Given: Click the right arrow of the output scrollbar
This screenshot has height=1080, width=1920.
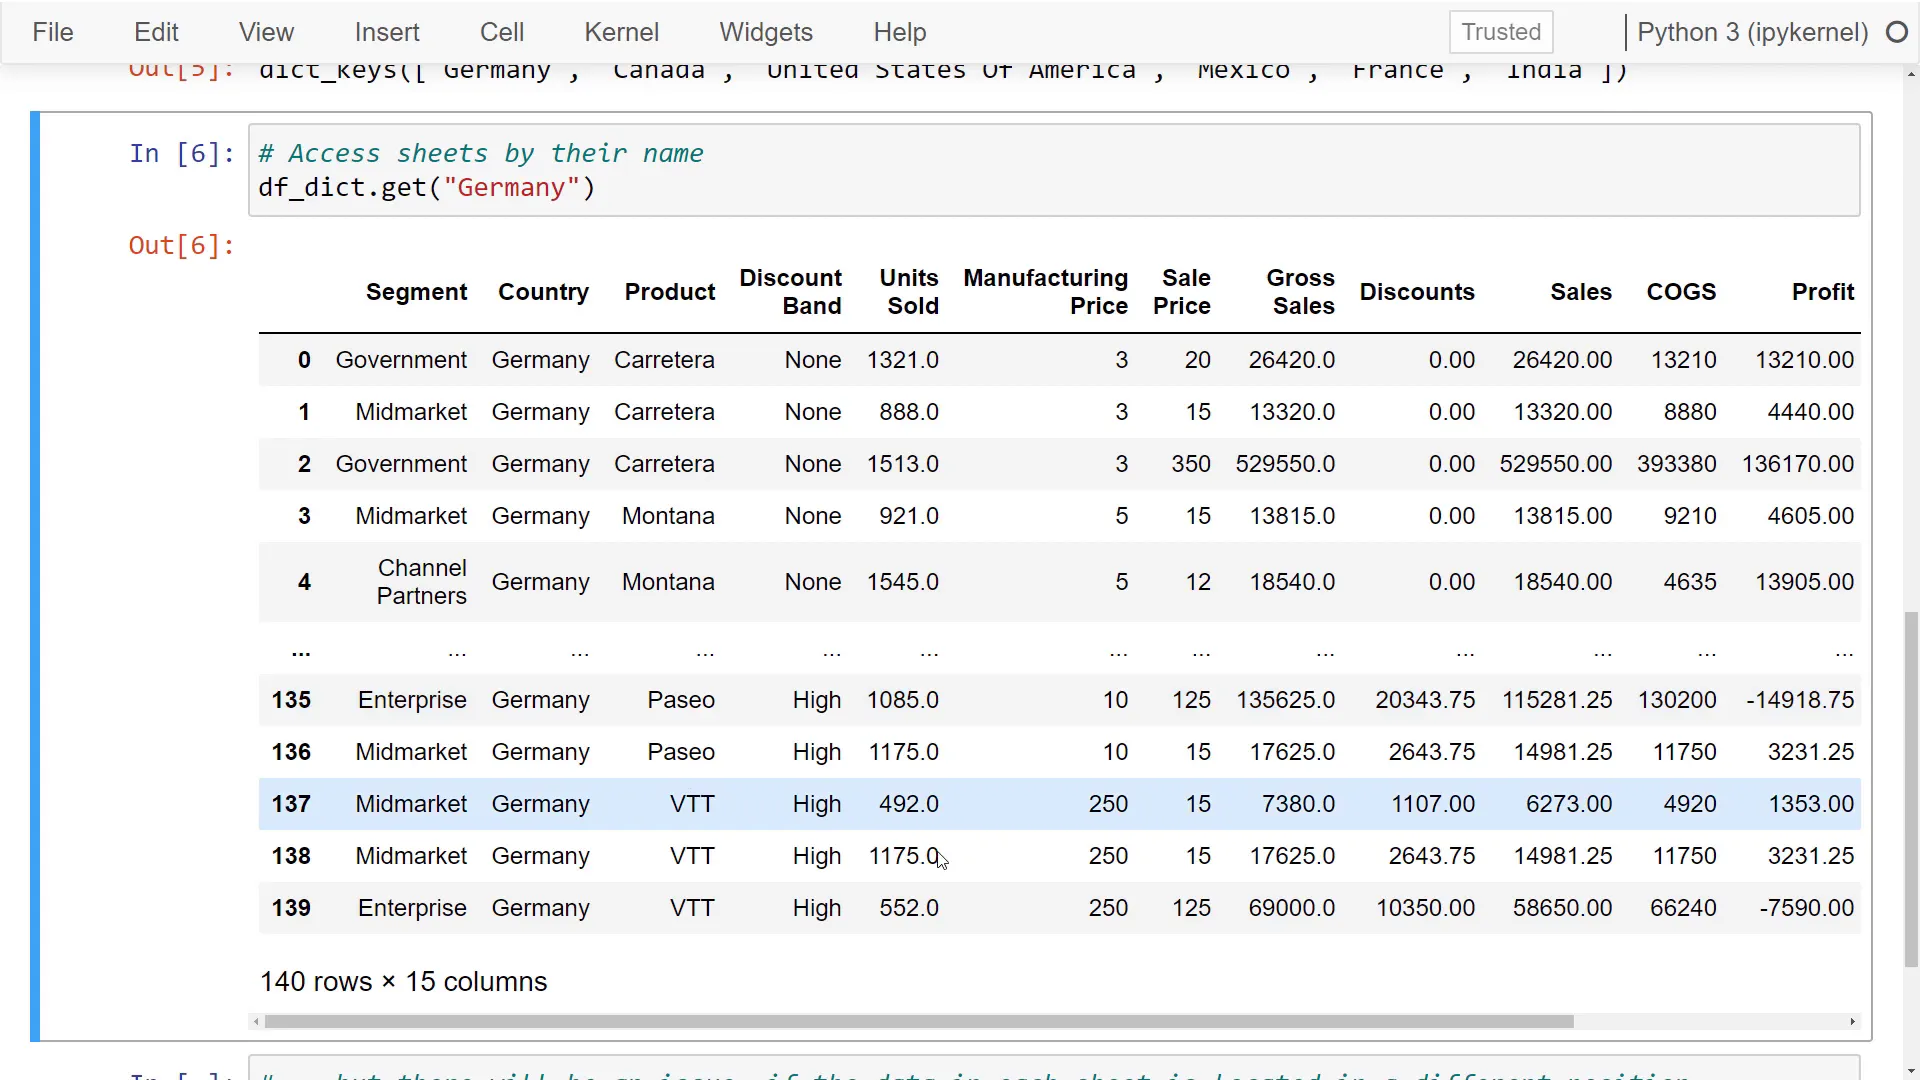Looking at the screenshot, I should point(1852,1021).
